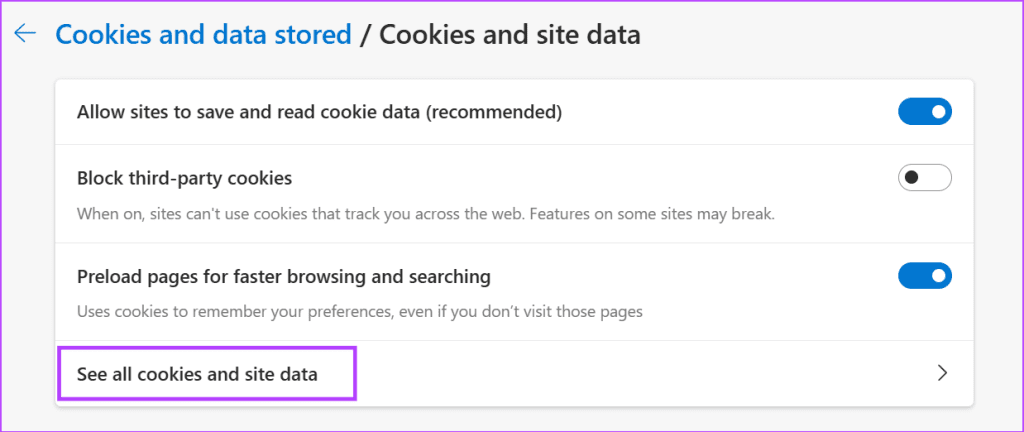Image resolution: width=1024 pixels, height=432 pixels.
Task: Enable Block third-party cookies switch
Action: click(924, 179)
